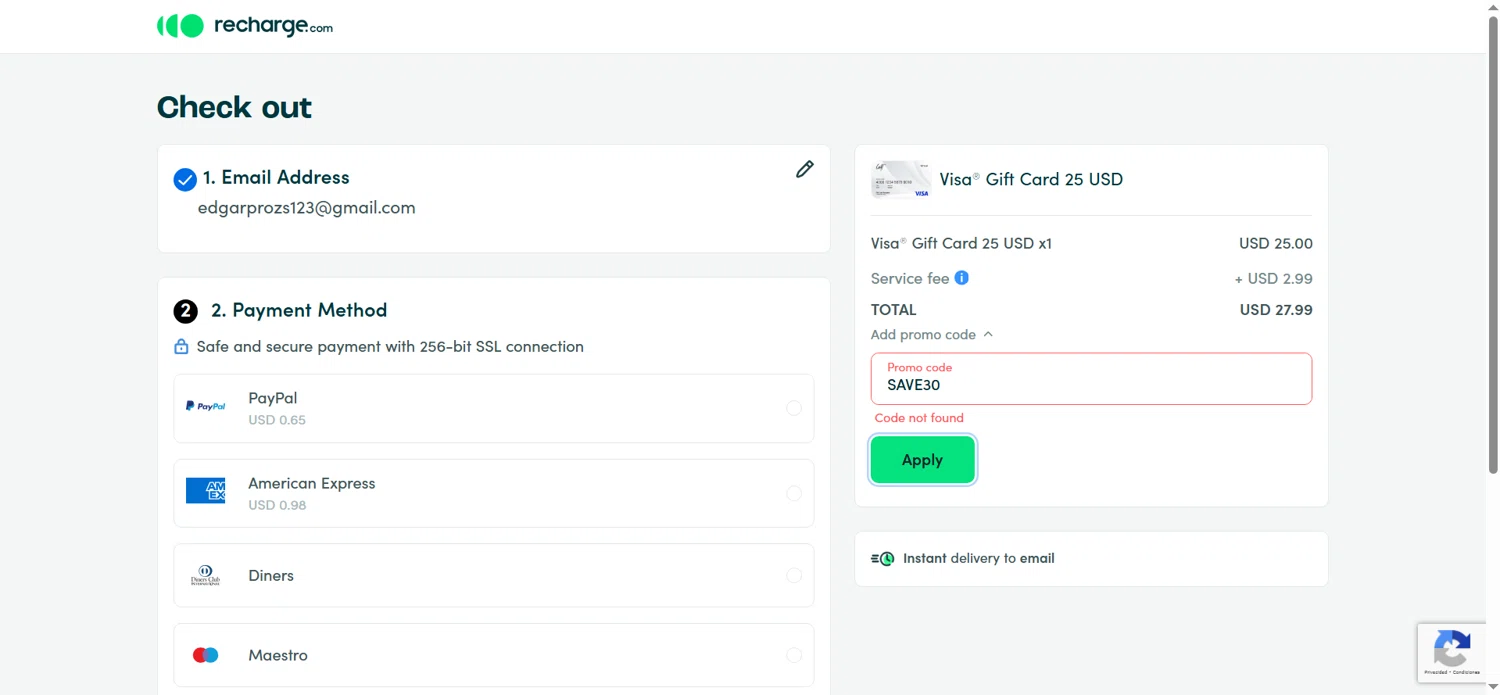Collapse the Add promo code section

click(x=932, y=335)
